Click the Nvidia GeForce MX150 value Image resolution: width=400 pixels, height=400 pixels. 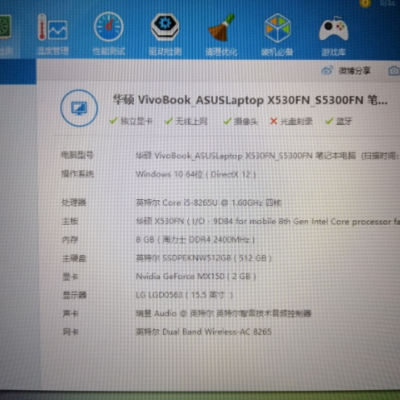pos(196,276)
